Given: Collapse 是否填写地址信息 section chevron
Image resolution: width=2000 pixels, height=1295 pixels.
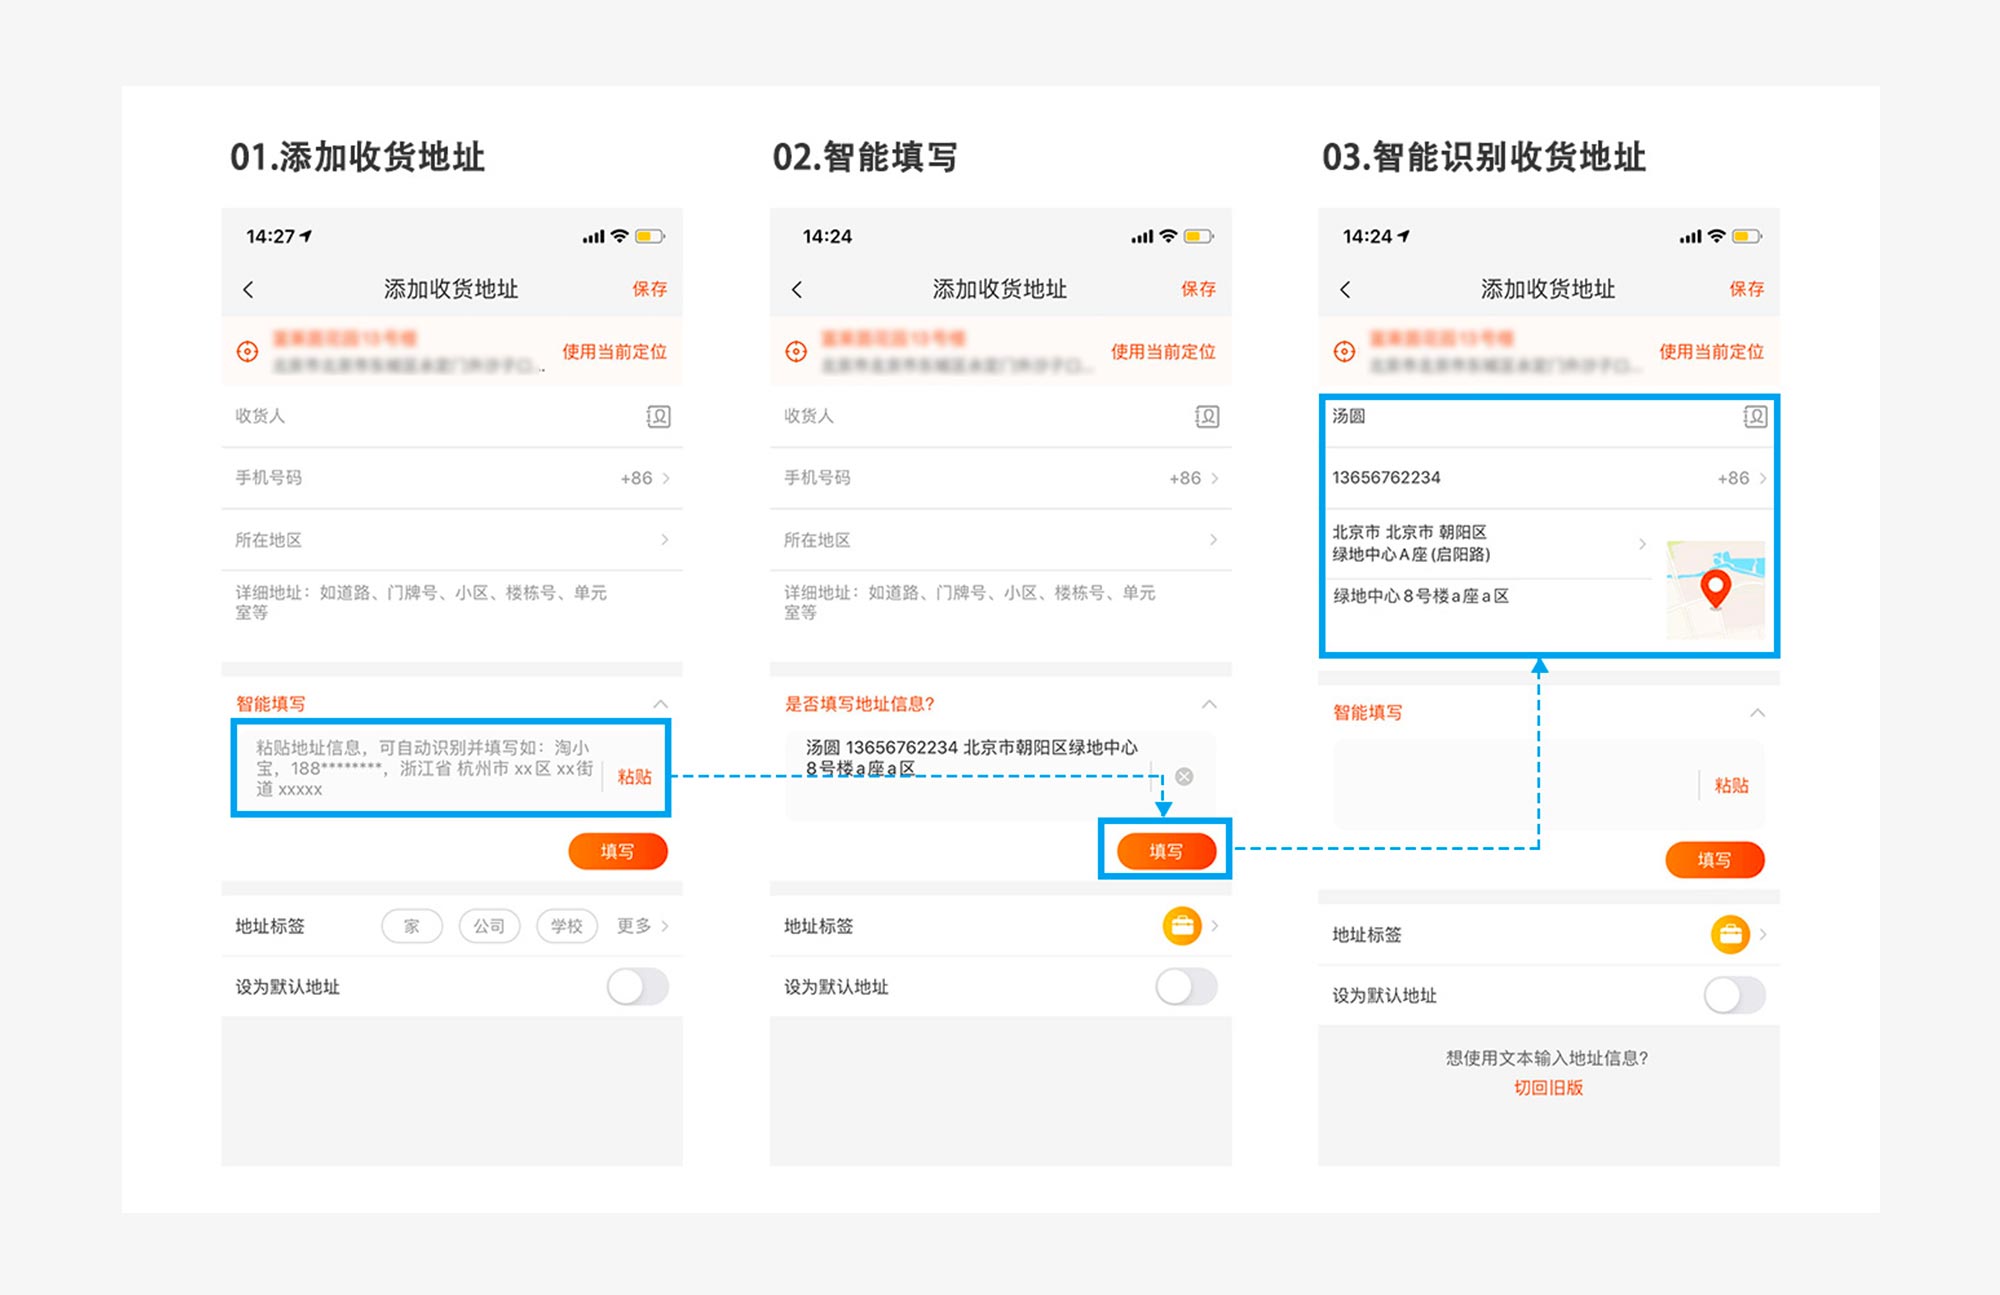Looking at the screenshot, I should [1209, 704].
